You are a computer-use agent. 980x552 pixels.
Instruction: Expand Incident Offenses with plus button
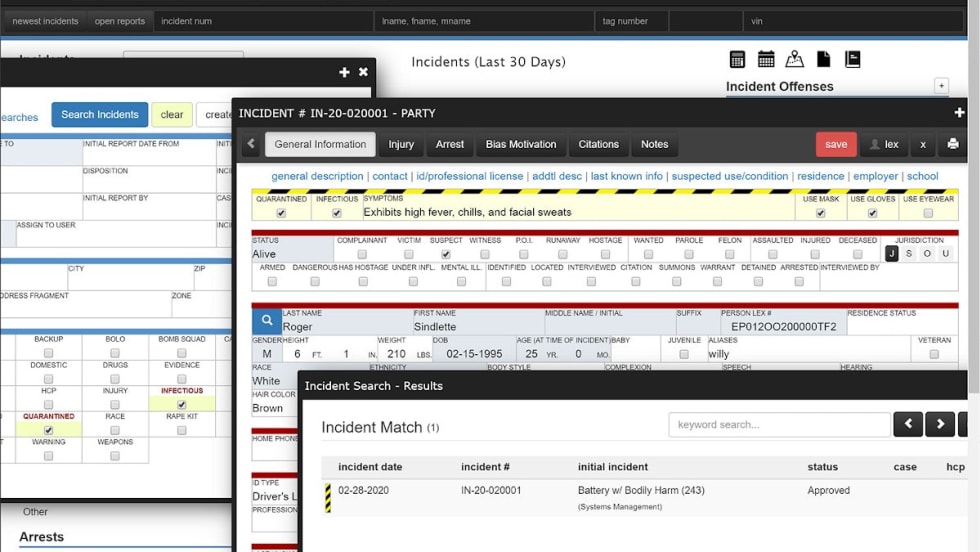[x=941, y=86]
